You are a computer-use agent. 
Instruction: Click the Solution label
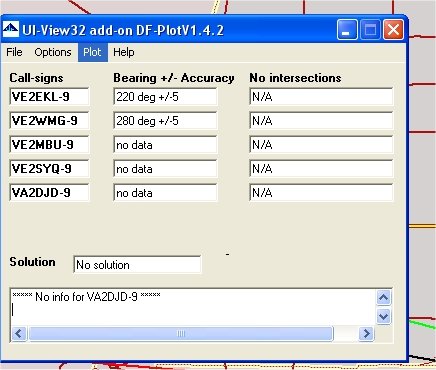pyautogui.click(x=32, y=262)
